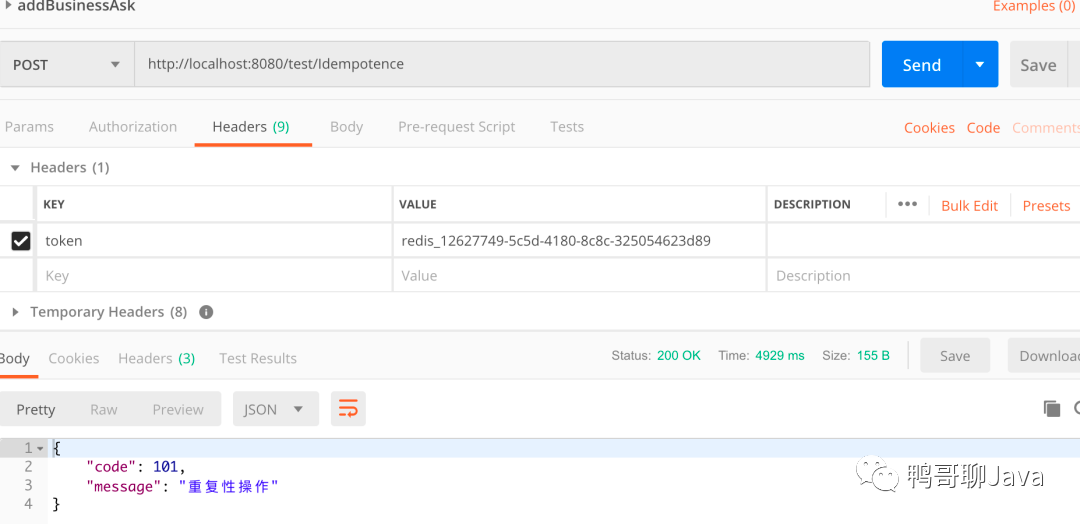Open the Presets menu

[x=1046, y=205]
